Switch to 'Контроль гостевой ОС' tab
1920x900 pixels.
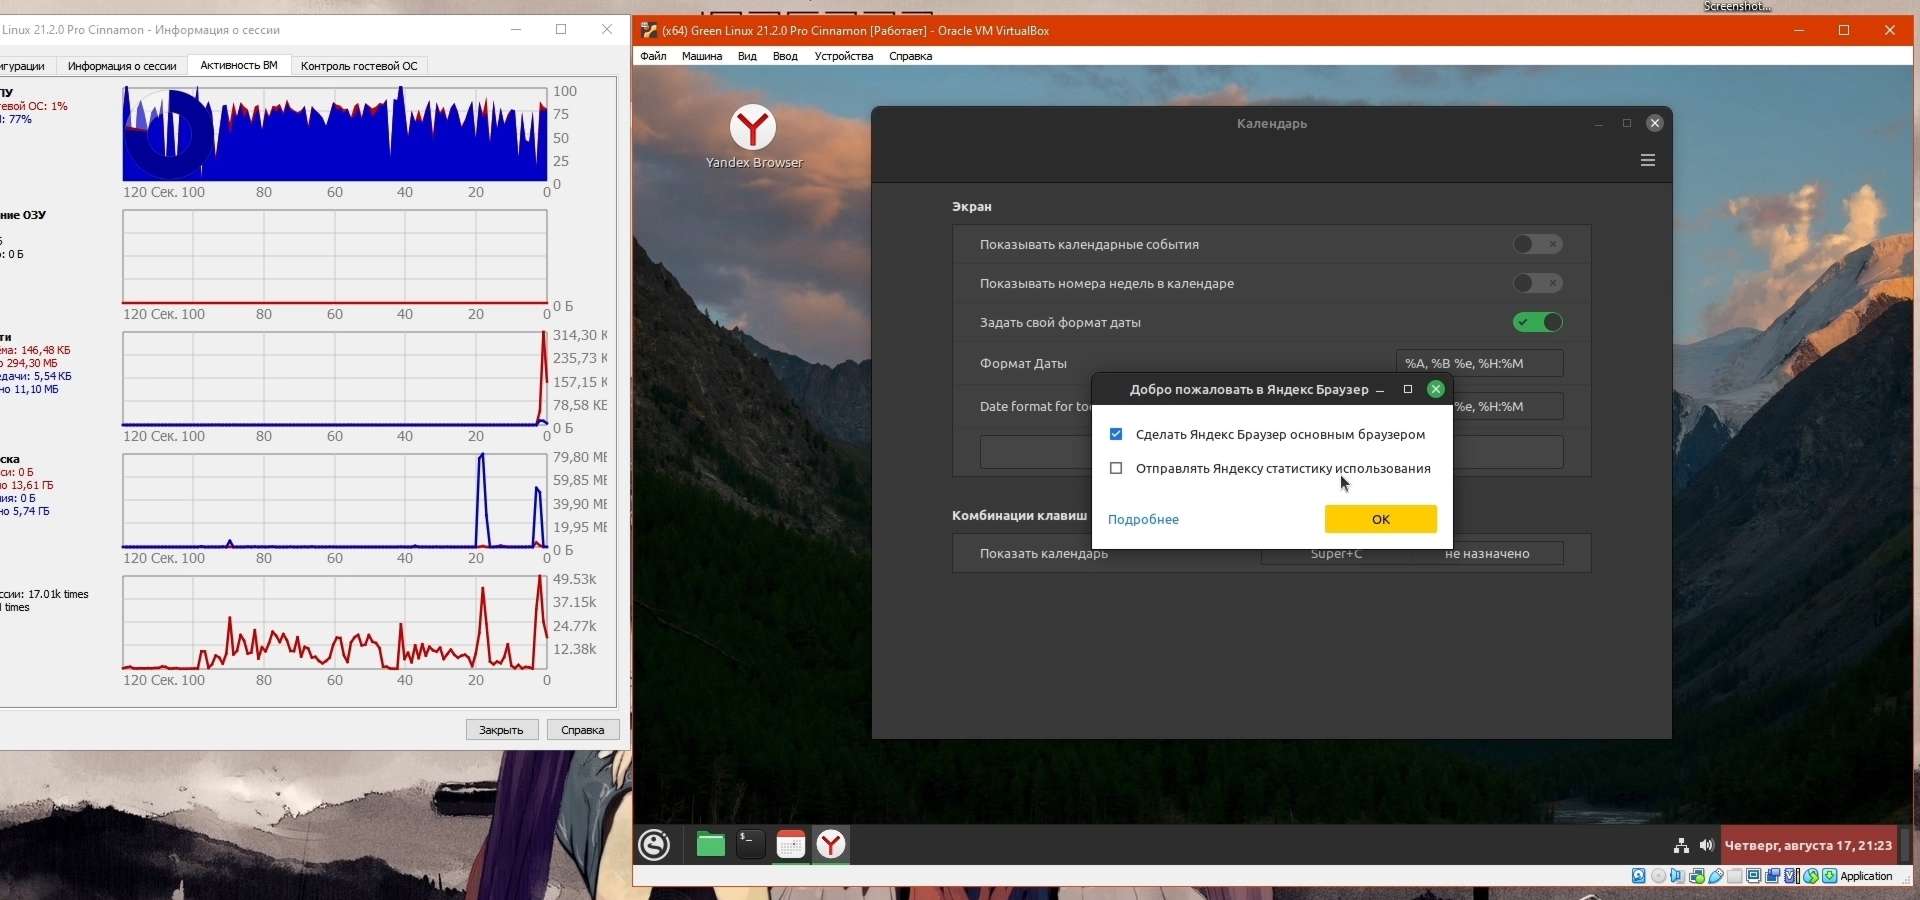pyautogui.click(x=359, y=66)
